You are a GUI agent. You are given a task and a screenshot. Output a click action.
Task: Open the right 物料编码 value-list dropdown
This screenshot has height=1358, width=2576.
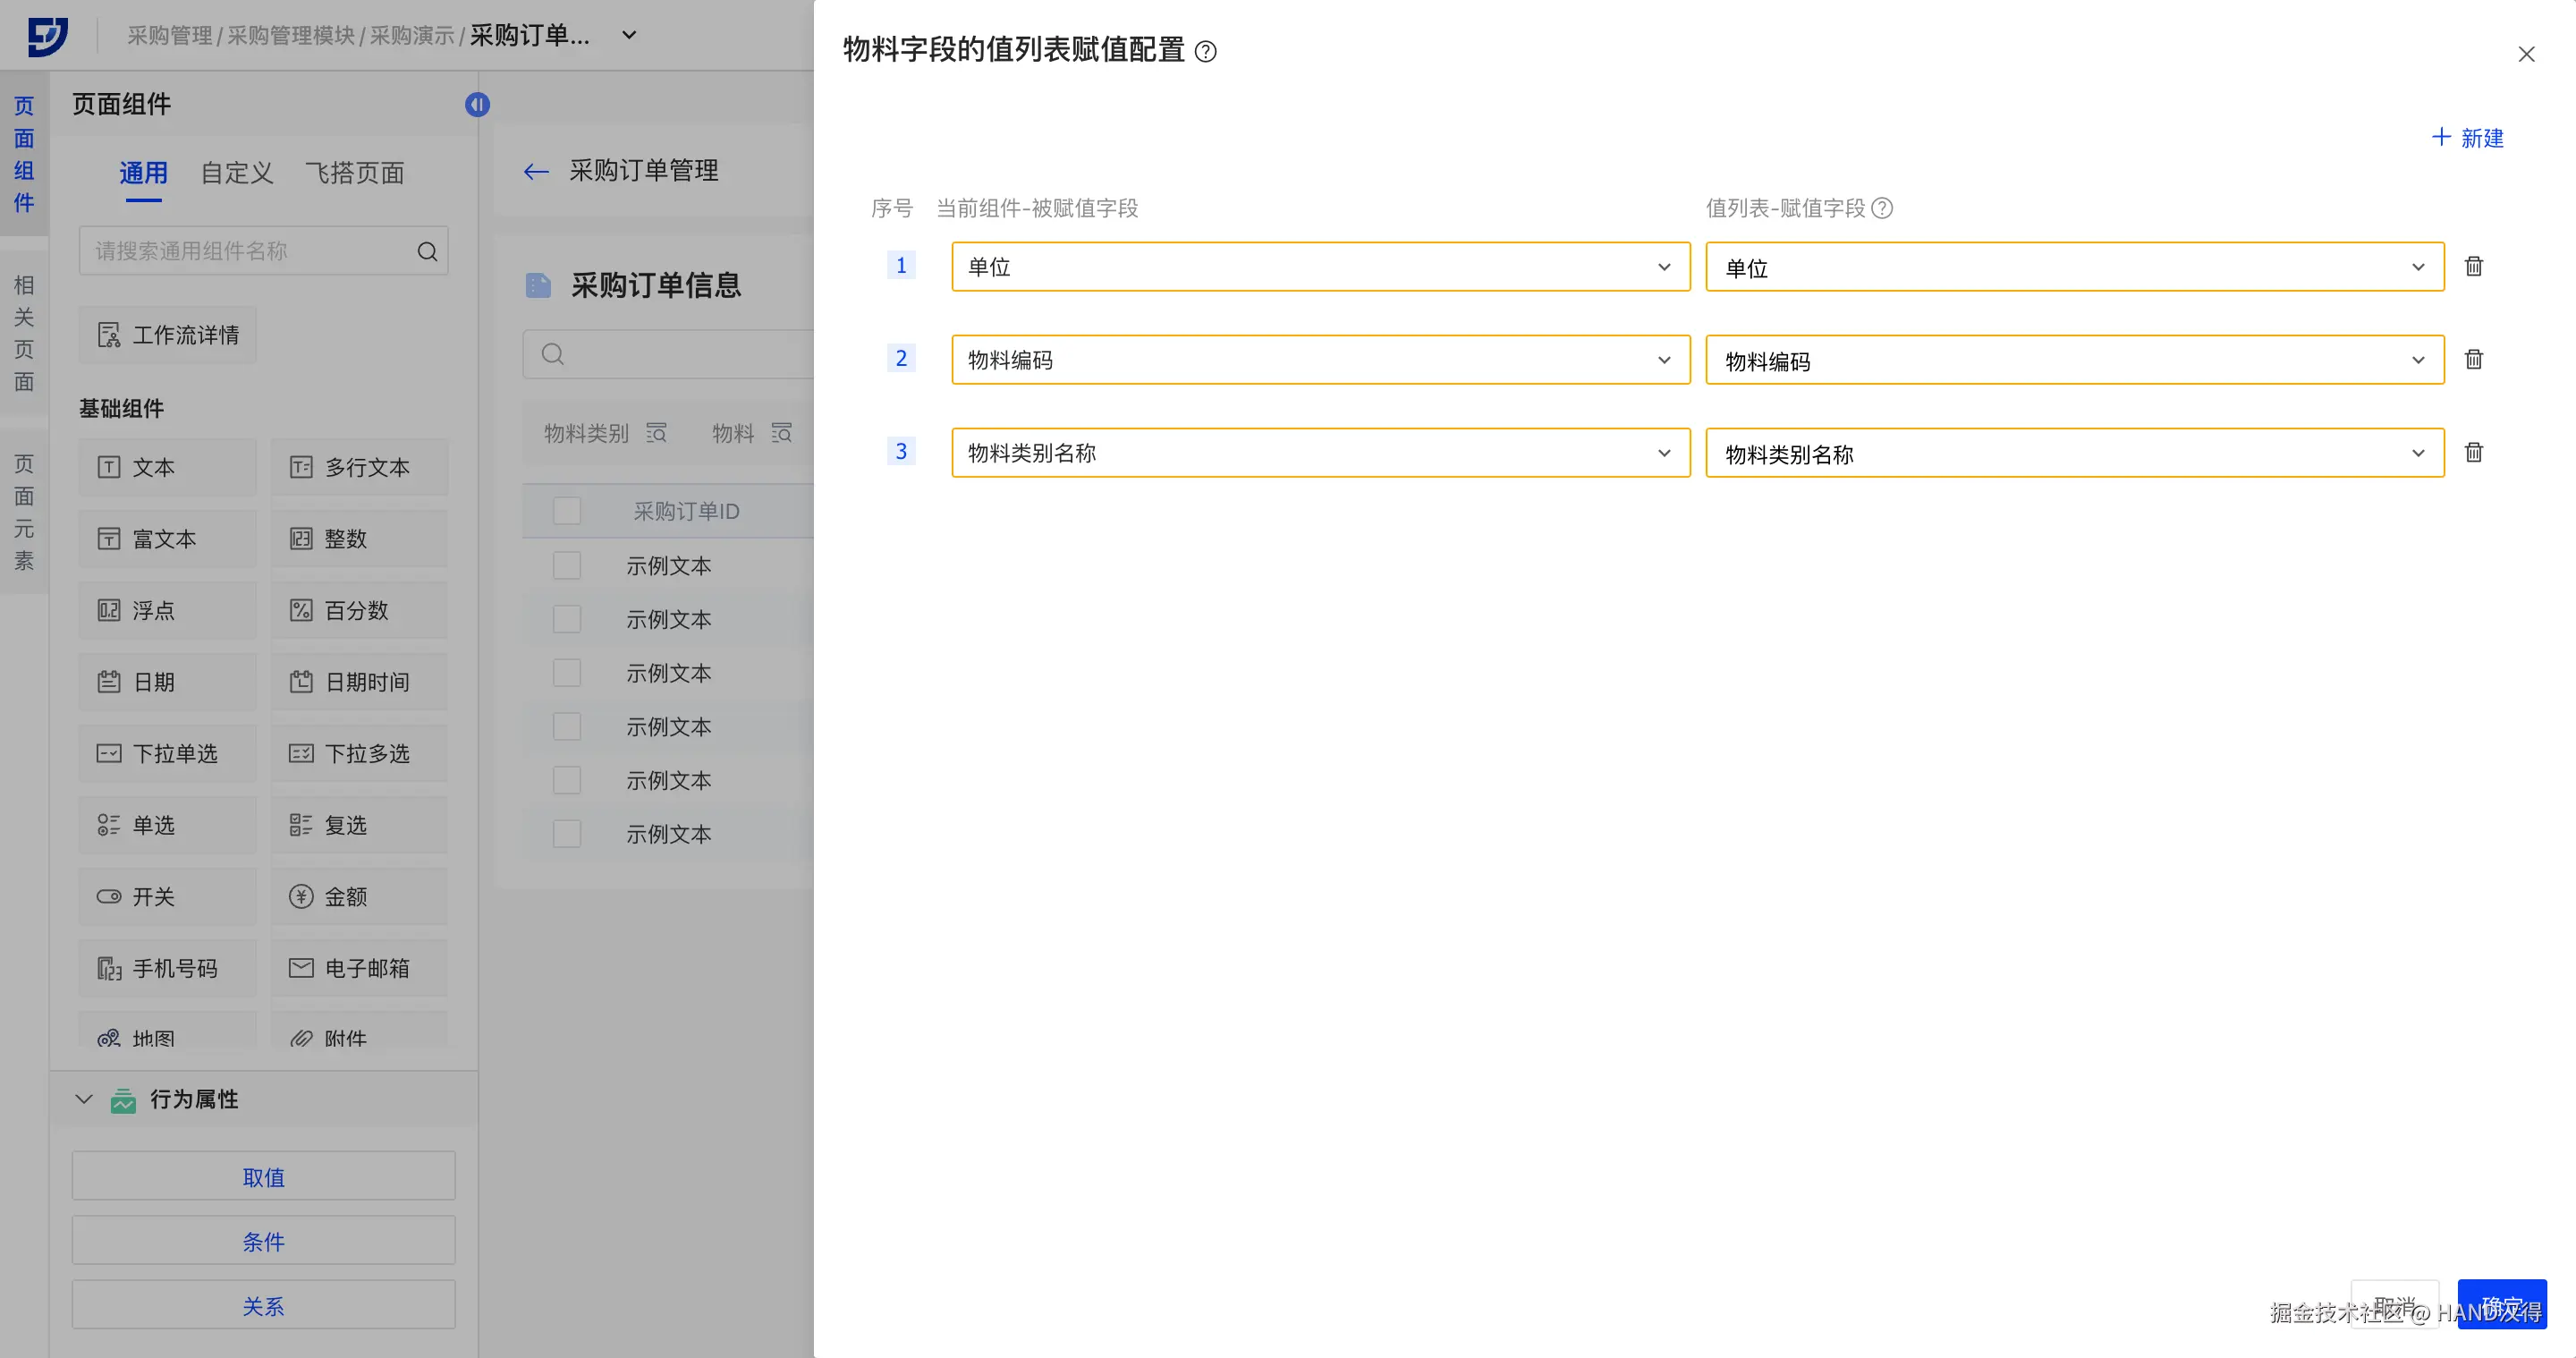tap(2074, 360)
